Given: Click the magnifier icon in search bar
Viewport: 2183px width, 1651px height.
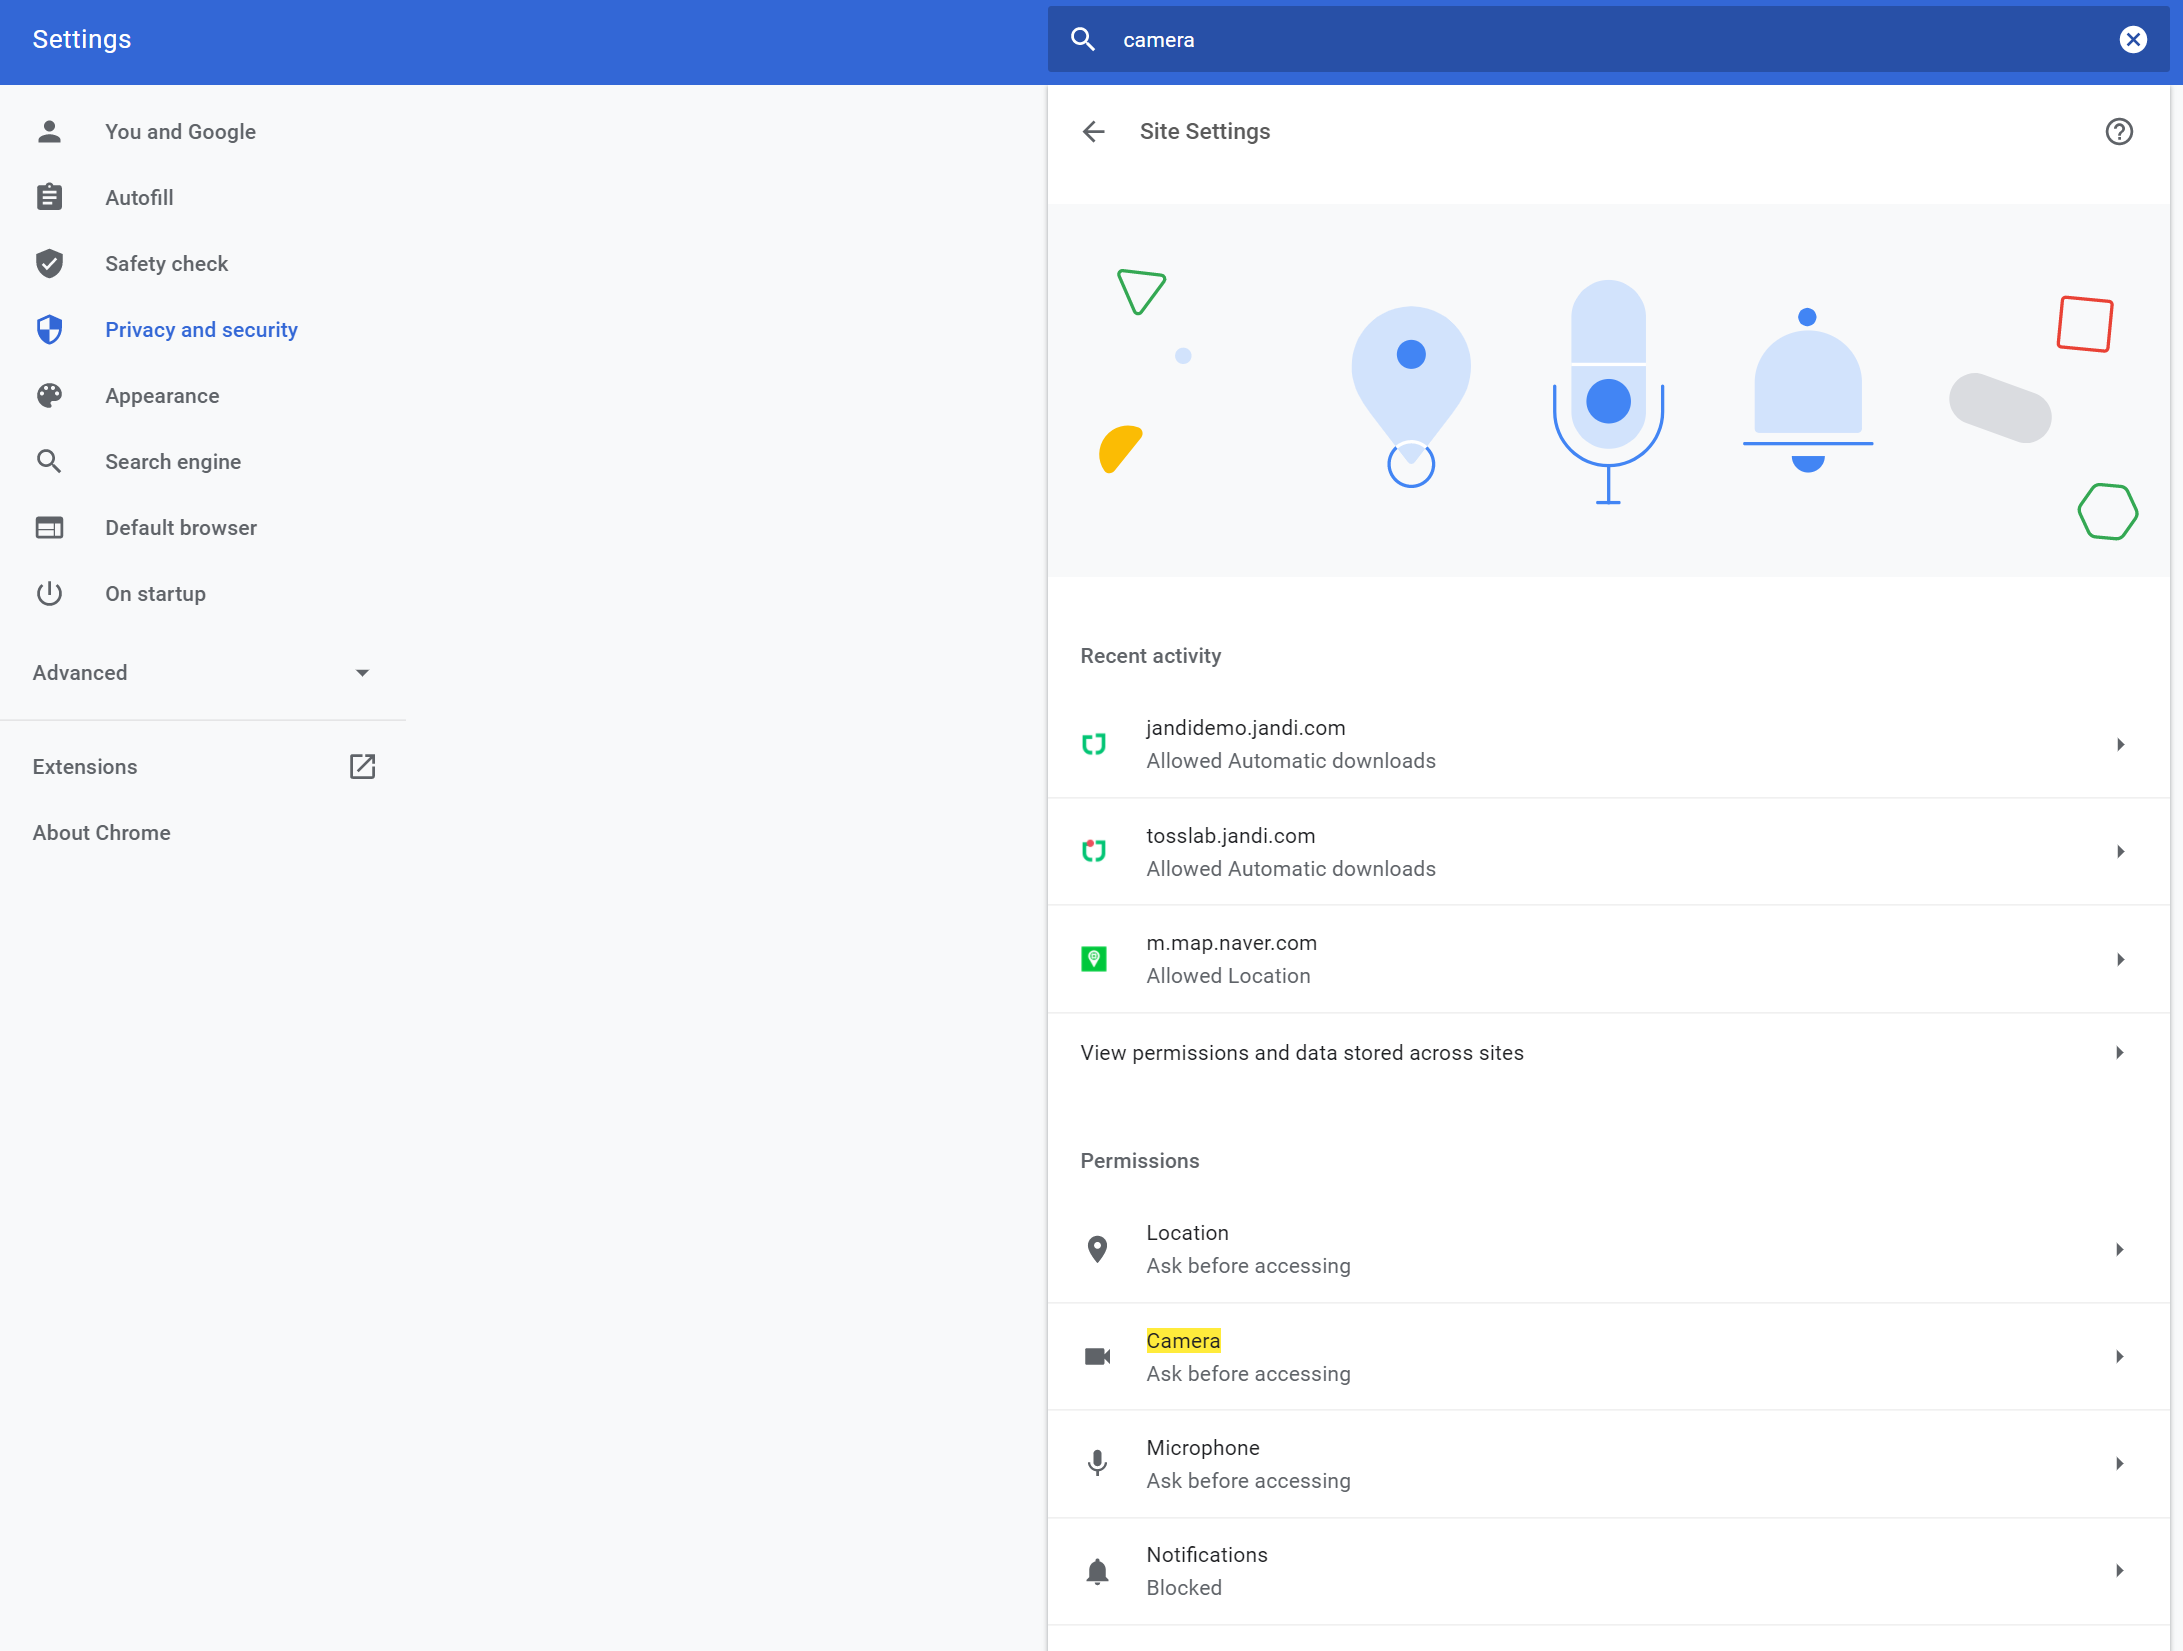Looking at the screenshot, I should [x=1083, y=39].
